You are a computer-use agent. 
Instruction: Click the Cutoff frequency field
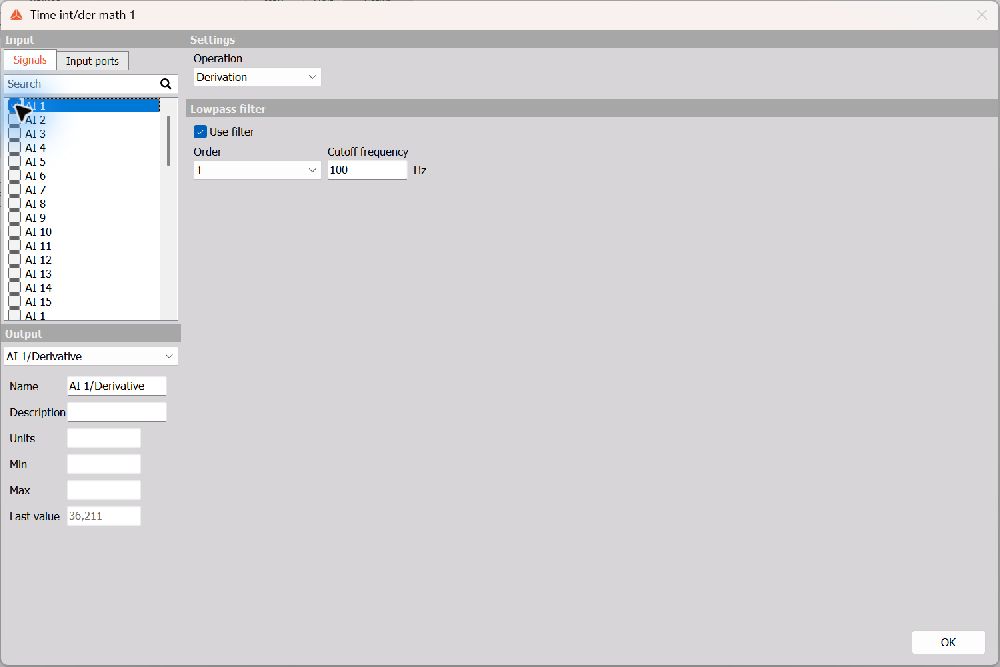(367, 170)
